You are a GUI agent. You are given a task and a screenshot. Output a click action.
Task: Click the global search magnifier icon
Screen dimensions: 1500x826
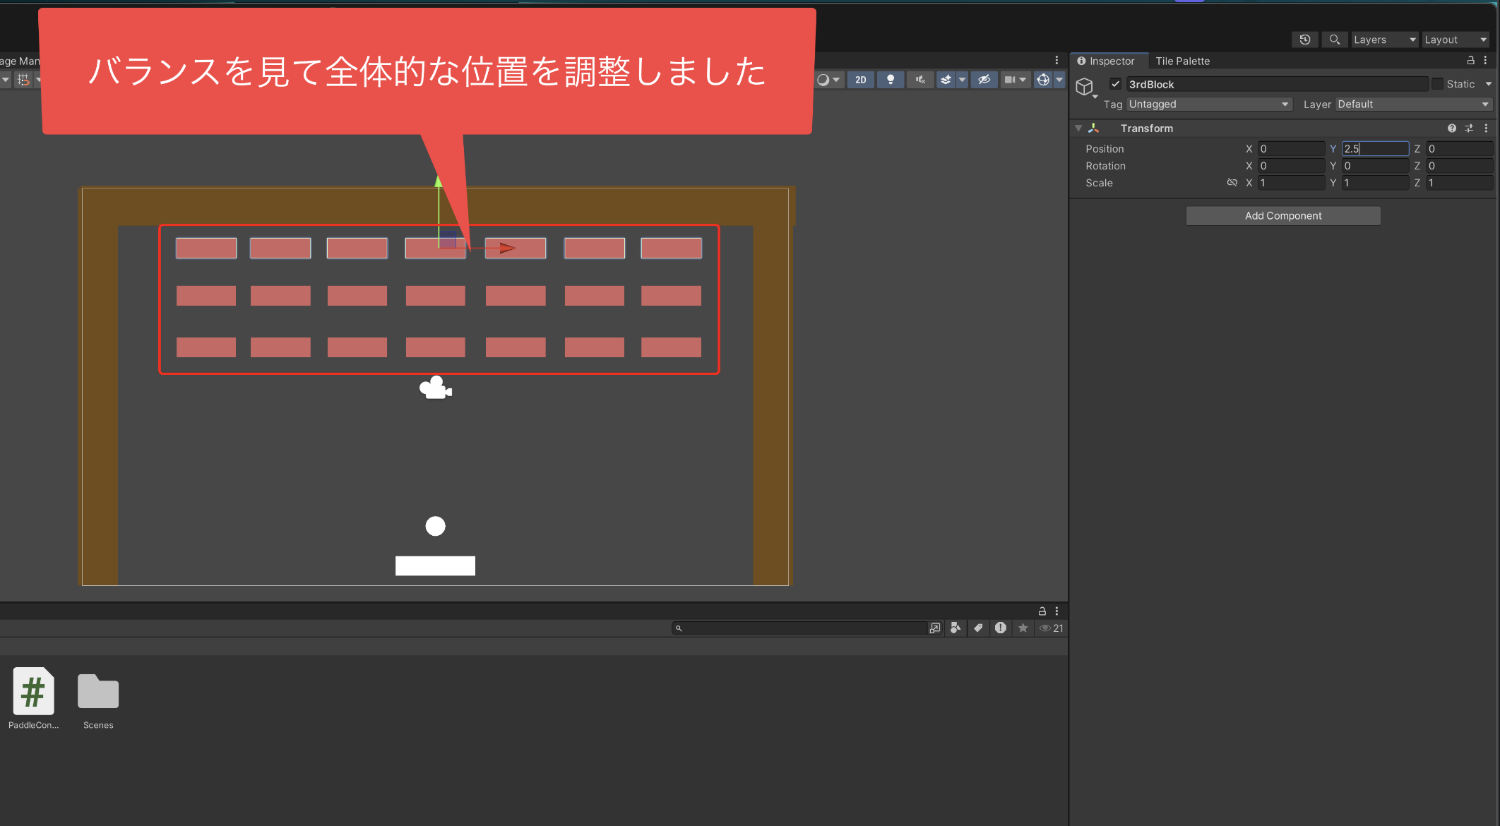[1334, 40]
